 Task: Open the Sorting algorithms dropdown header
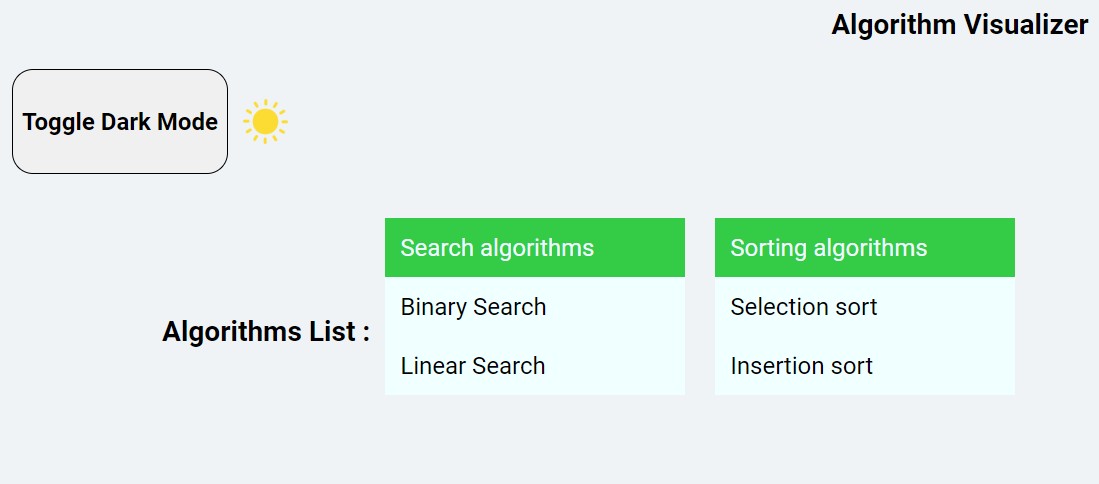865,247
